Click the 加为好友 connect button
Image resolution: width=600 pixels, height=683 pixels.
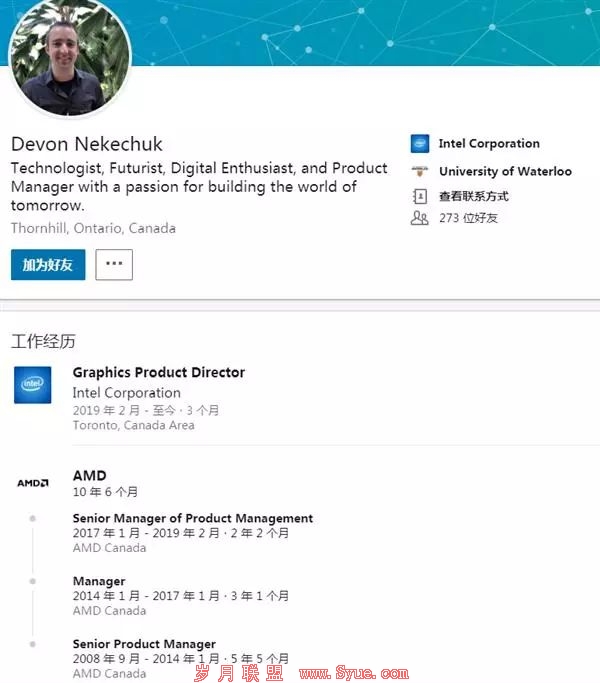pyautogui.click(x=48, y=264)
